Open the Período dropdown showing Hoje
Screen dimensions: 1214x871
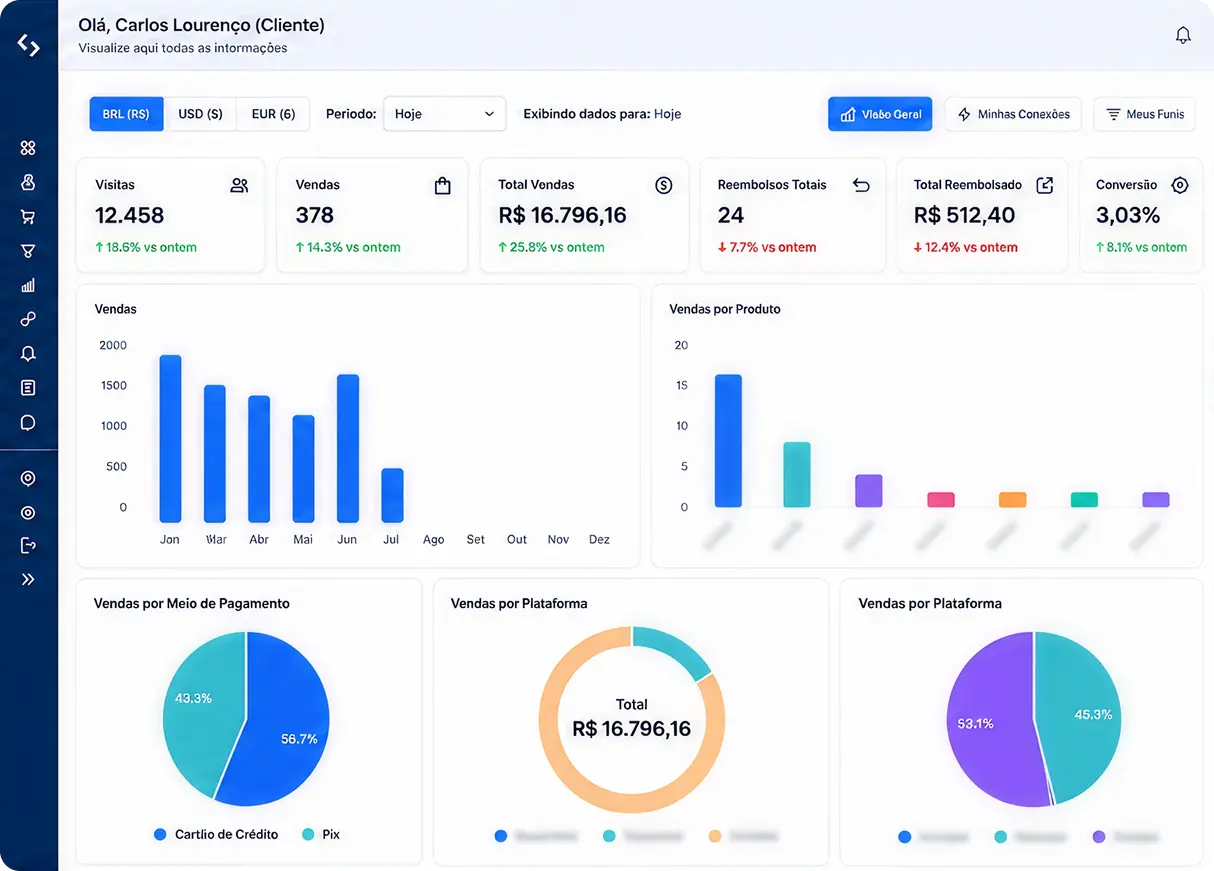click(x=444, y=114)
